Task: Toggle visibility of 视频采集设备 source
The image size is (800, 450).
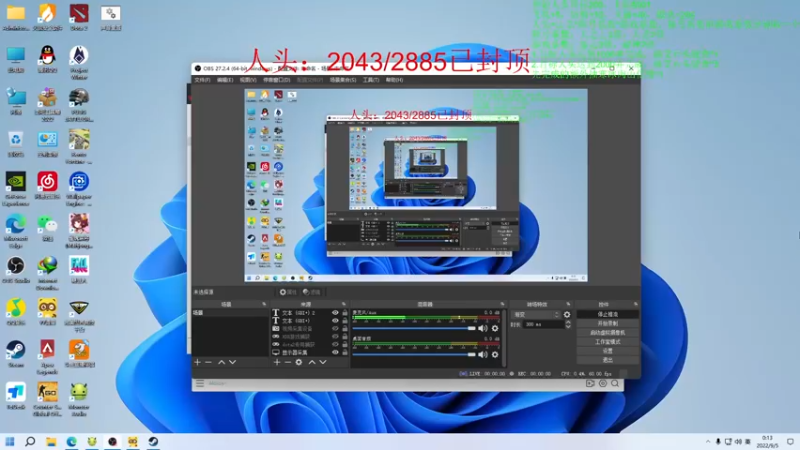Action: pyautogui.click(x=335, y=329)
